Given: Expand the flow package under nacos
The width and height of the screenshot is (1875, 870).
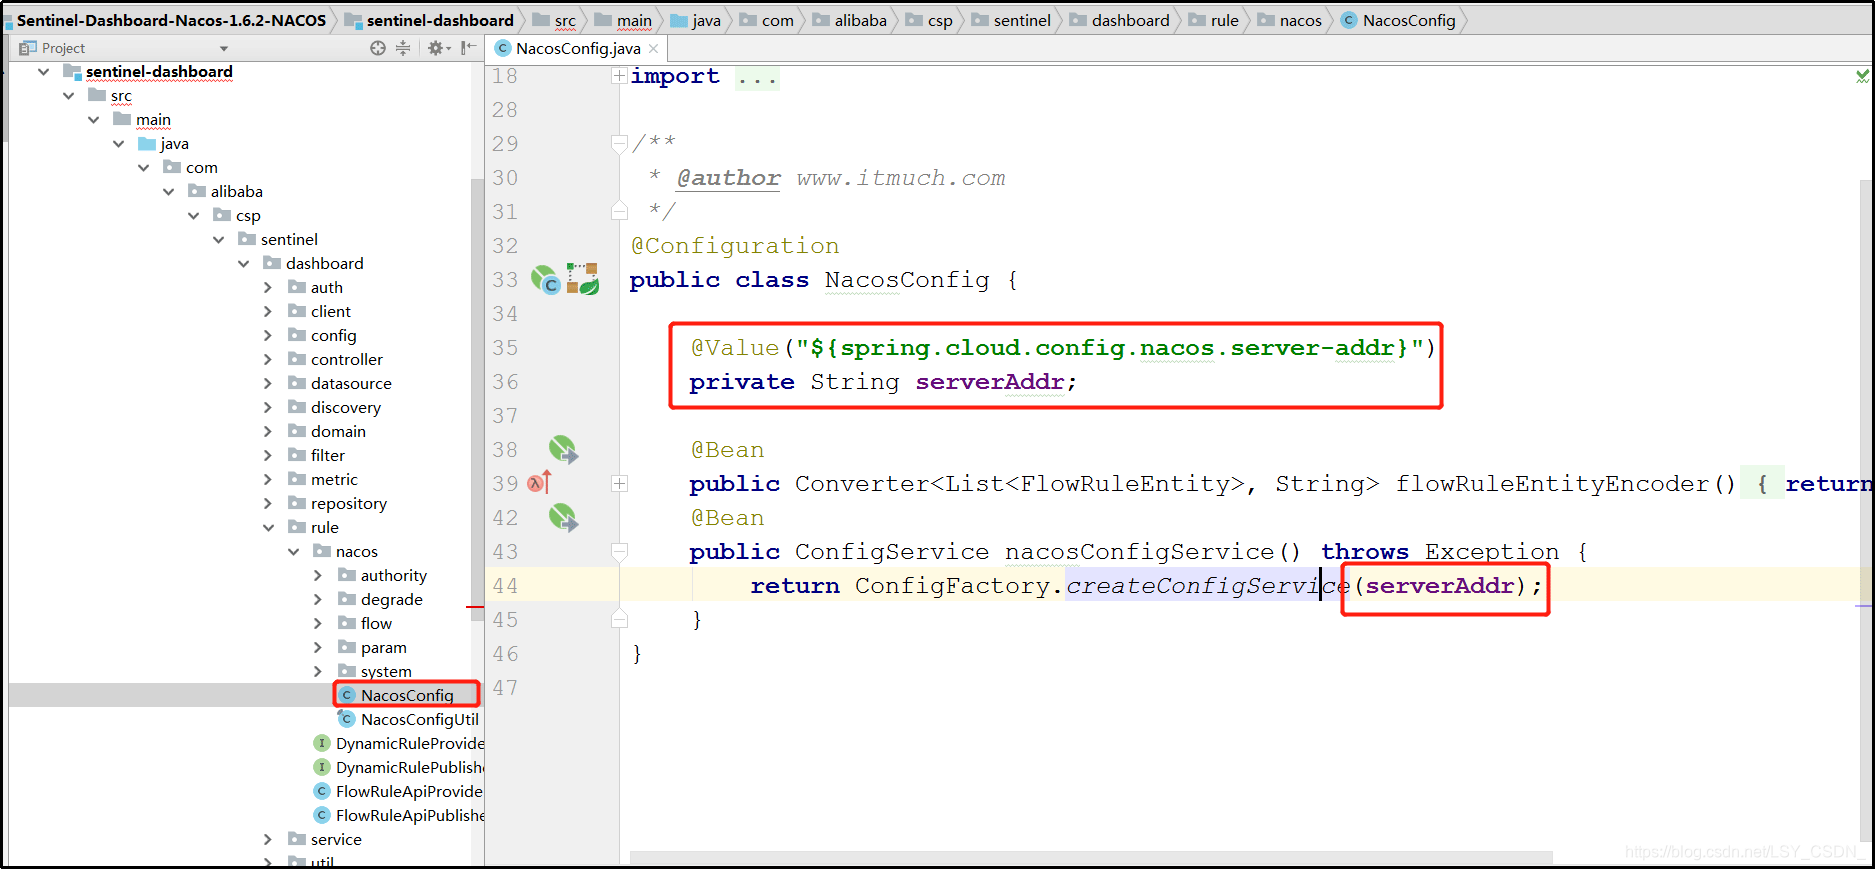Looking at the screenshot, I should pyautogui.click(x=318, y=624).
